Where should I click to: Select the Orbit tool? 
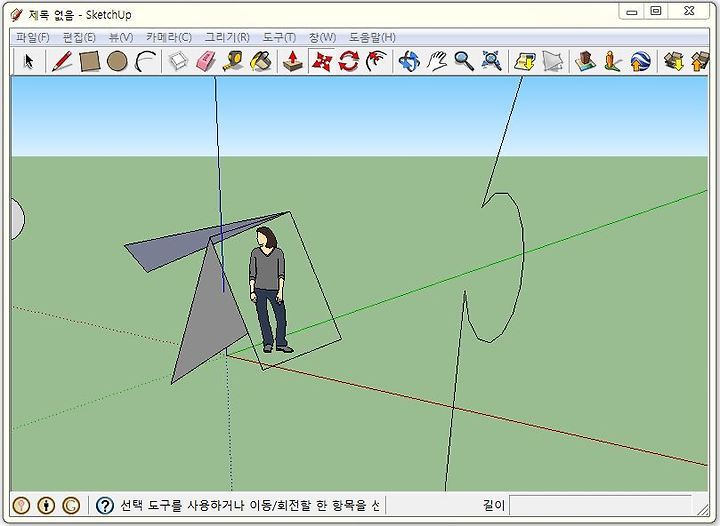tap(409, 61)
